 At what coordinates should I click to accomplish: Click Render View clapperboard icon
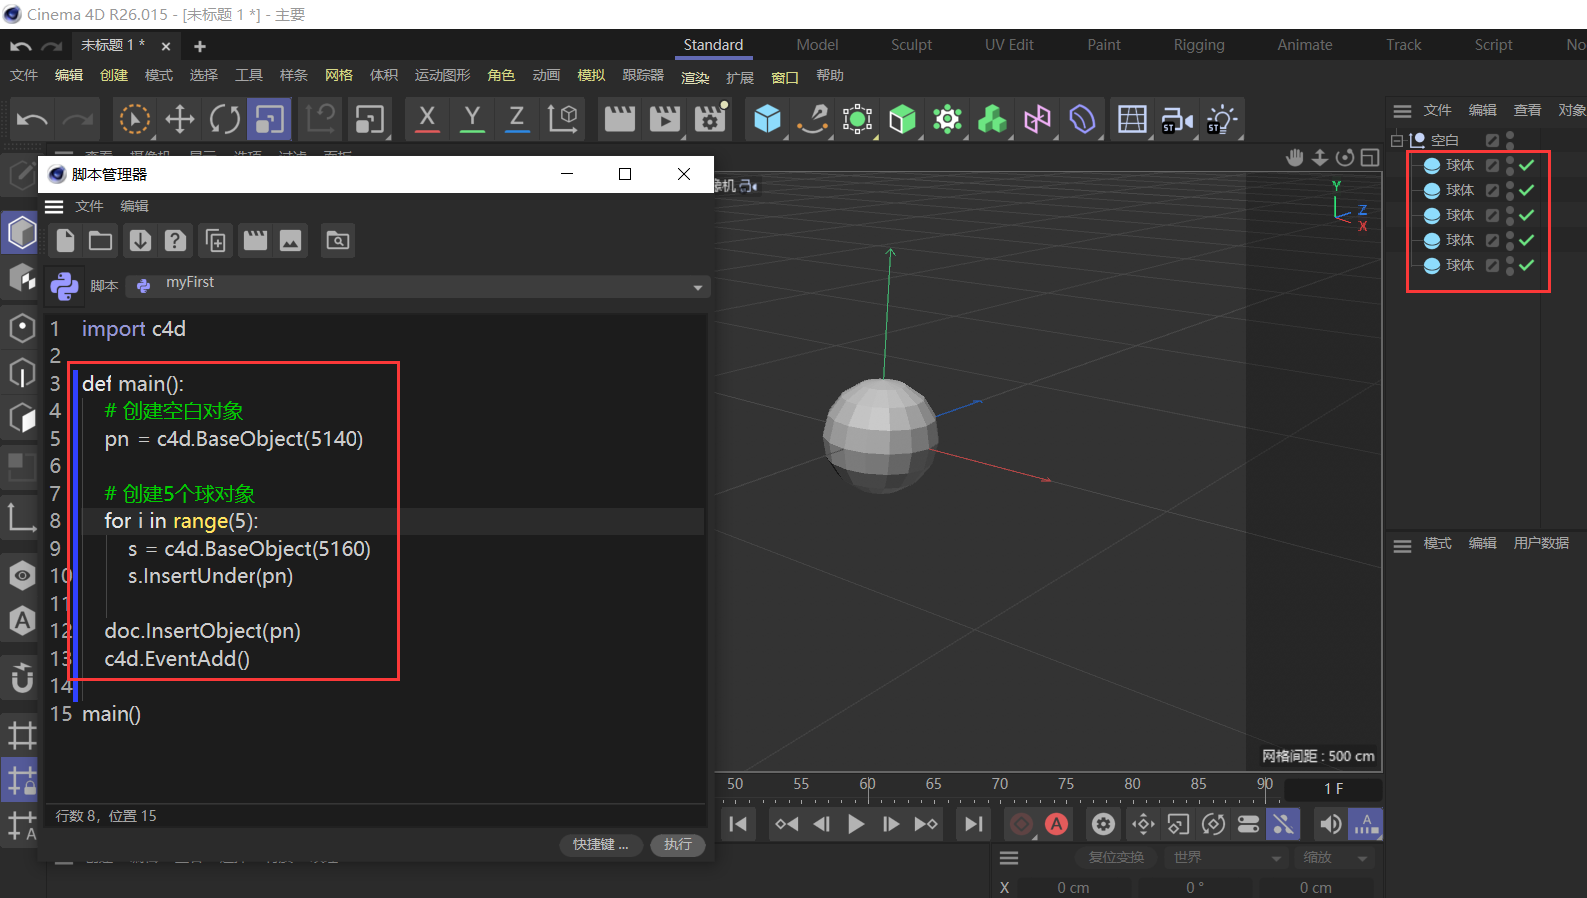pyautogui.click(x=619, y=120)
